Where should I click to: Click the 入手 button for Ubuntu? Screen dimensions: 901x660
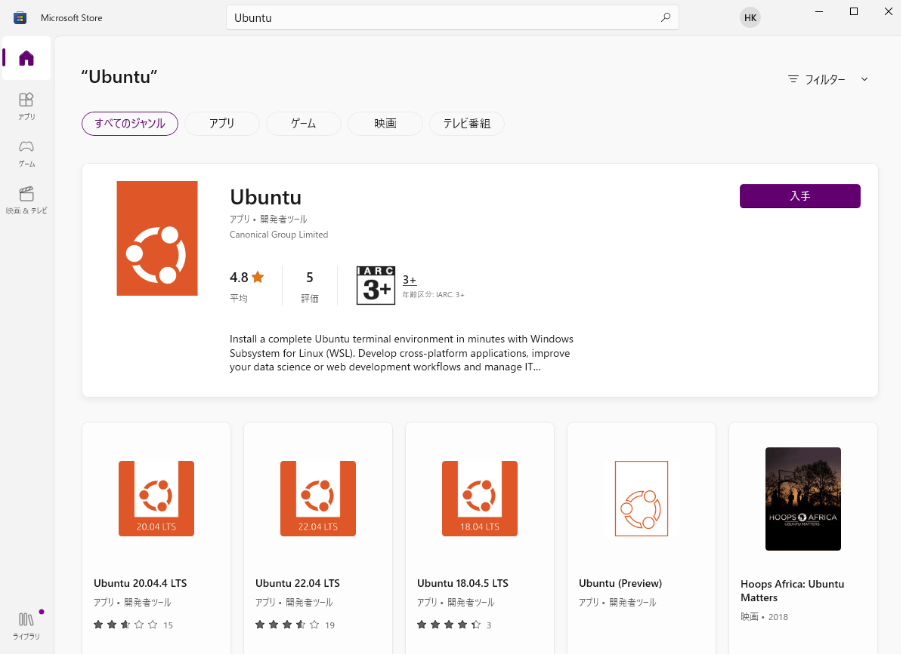pyautogui.click(x=800, y=196)
